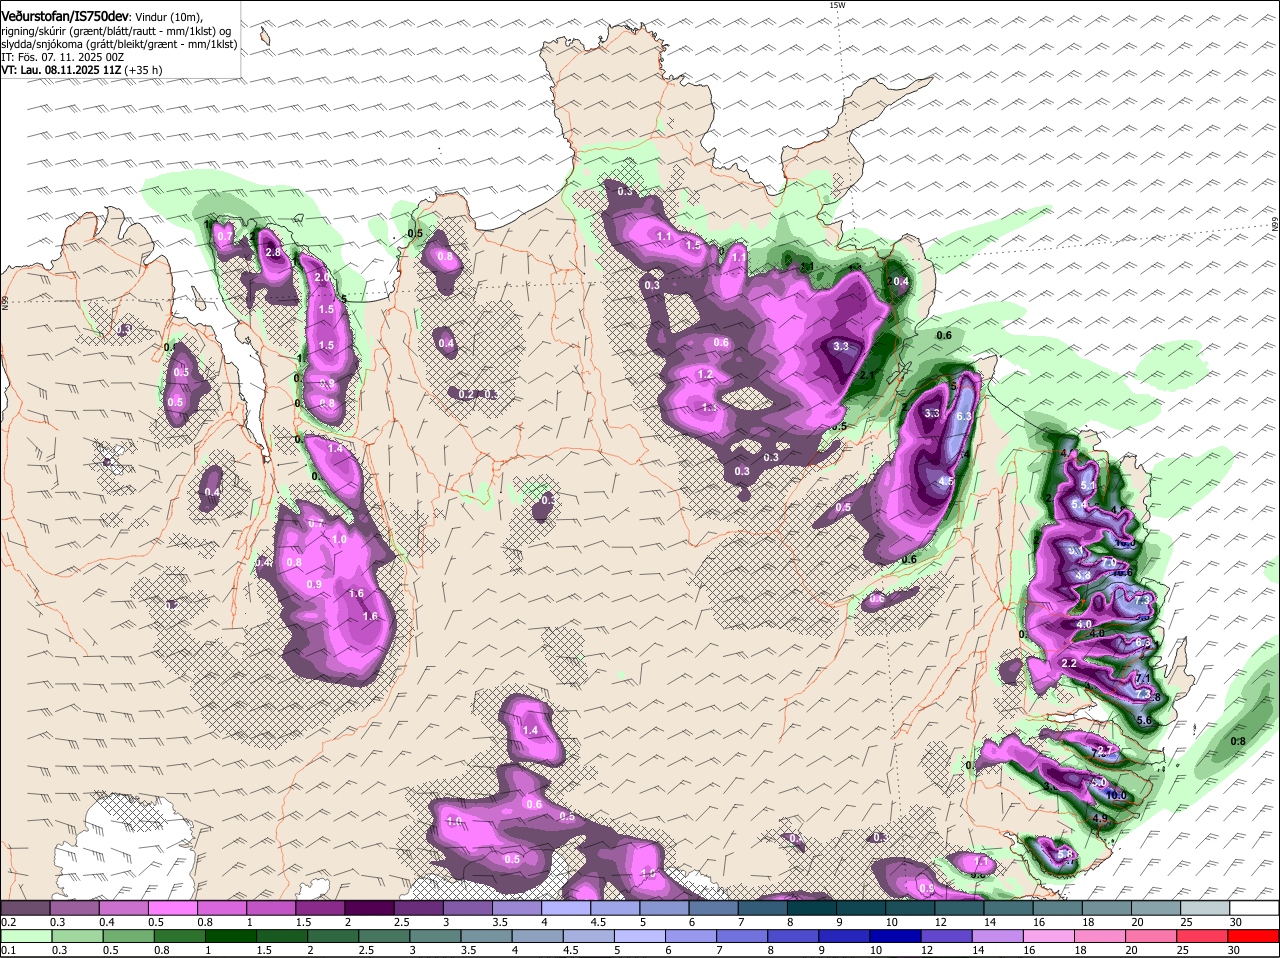
Task: Select the 2 gray-green rain legend swatch
Action: (334, 936)
